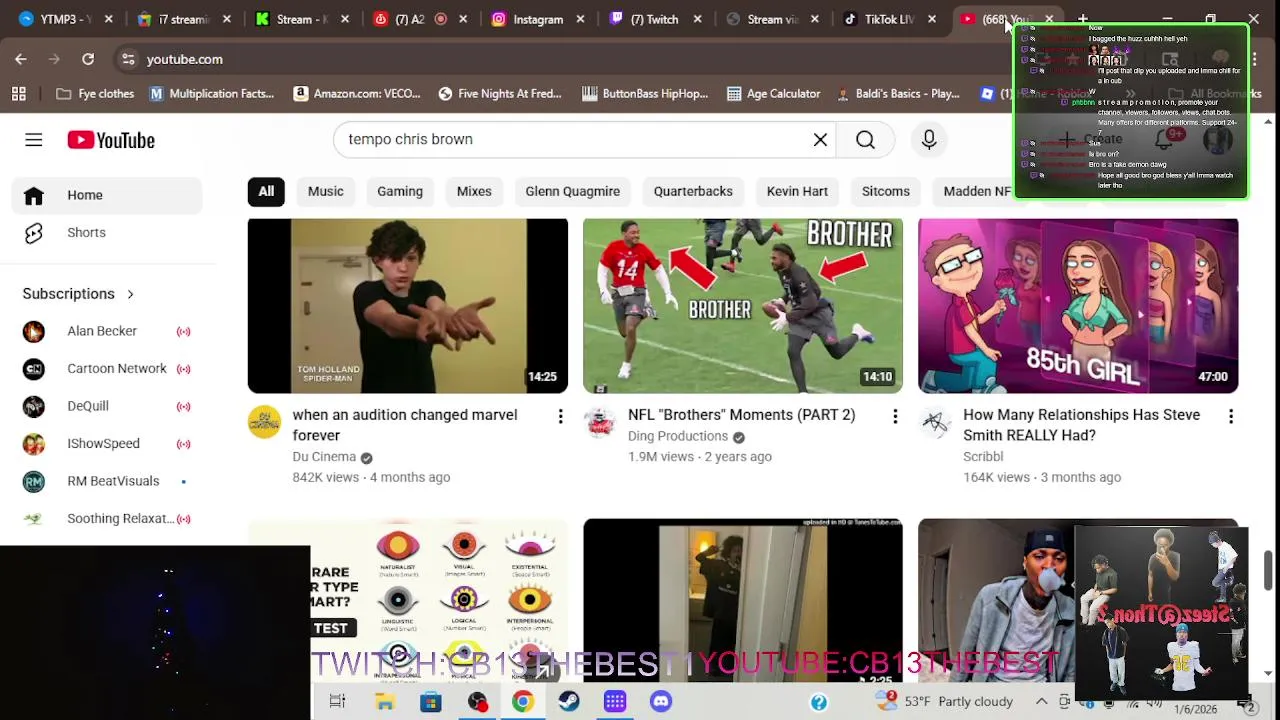Open Ding Productions channel avatar

click(x=600, y=422)
